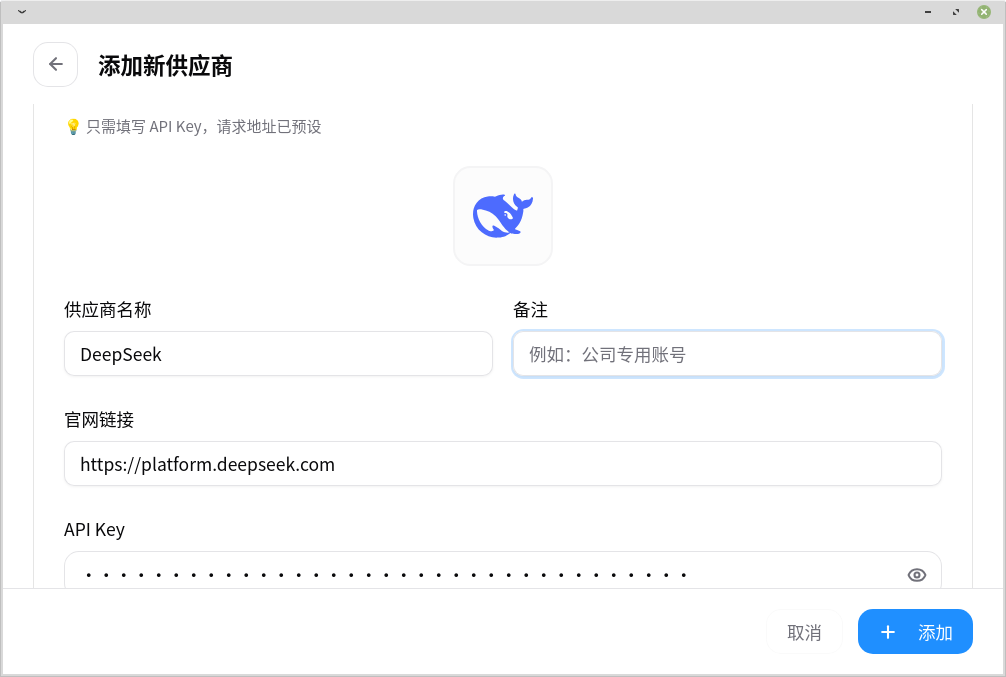Click the 官网链接 label
This screenshot has height=677, width=1006.
click(99, 420)
